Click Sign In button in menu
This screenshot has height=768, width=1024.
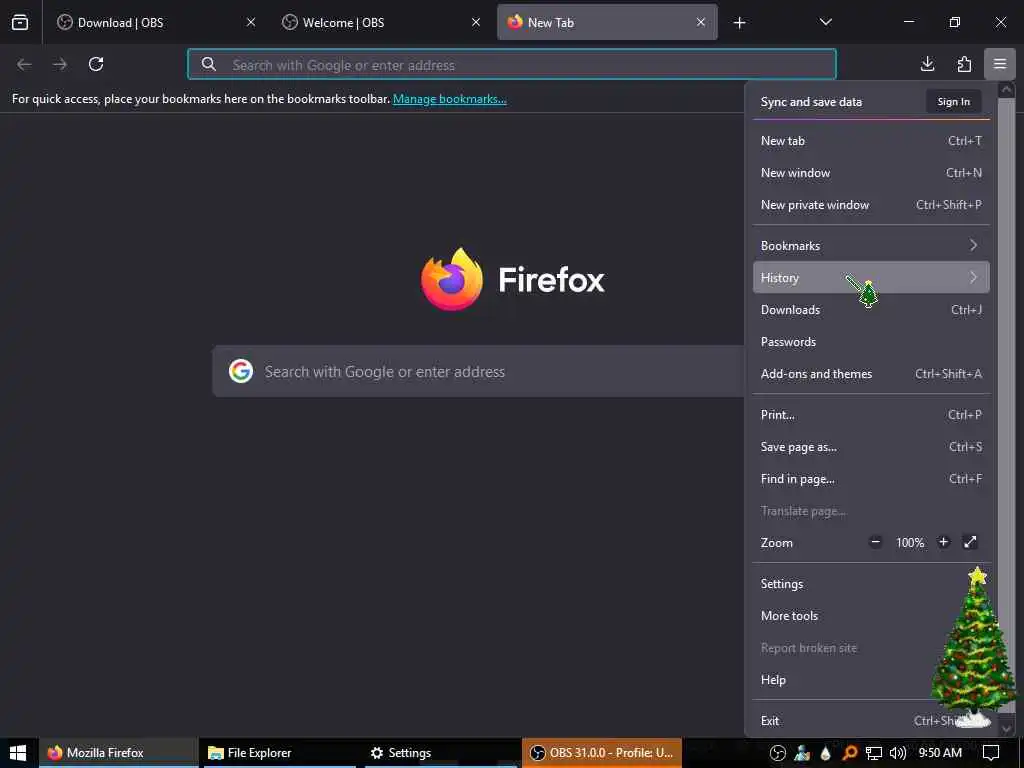pyautogui.click(x=953, y=102)
